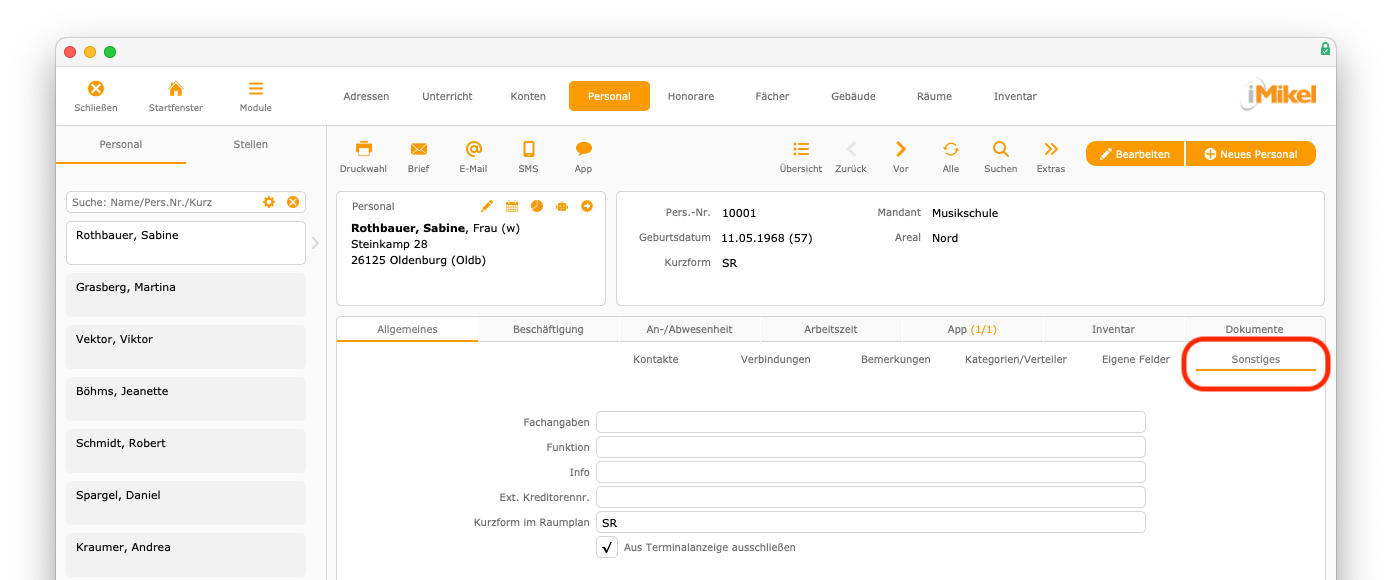Screen dimensions: 1392x580
Task: Click the Neues Personal button
Action: point(1251,154)
